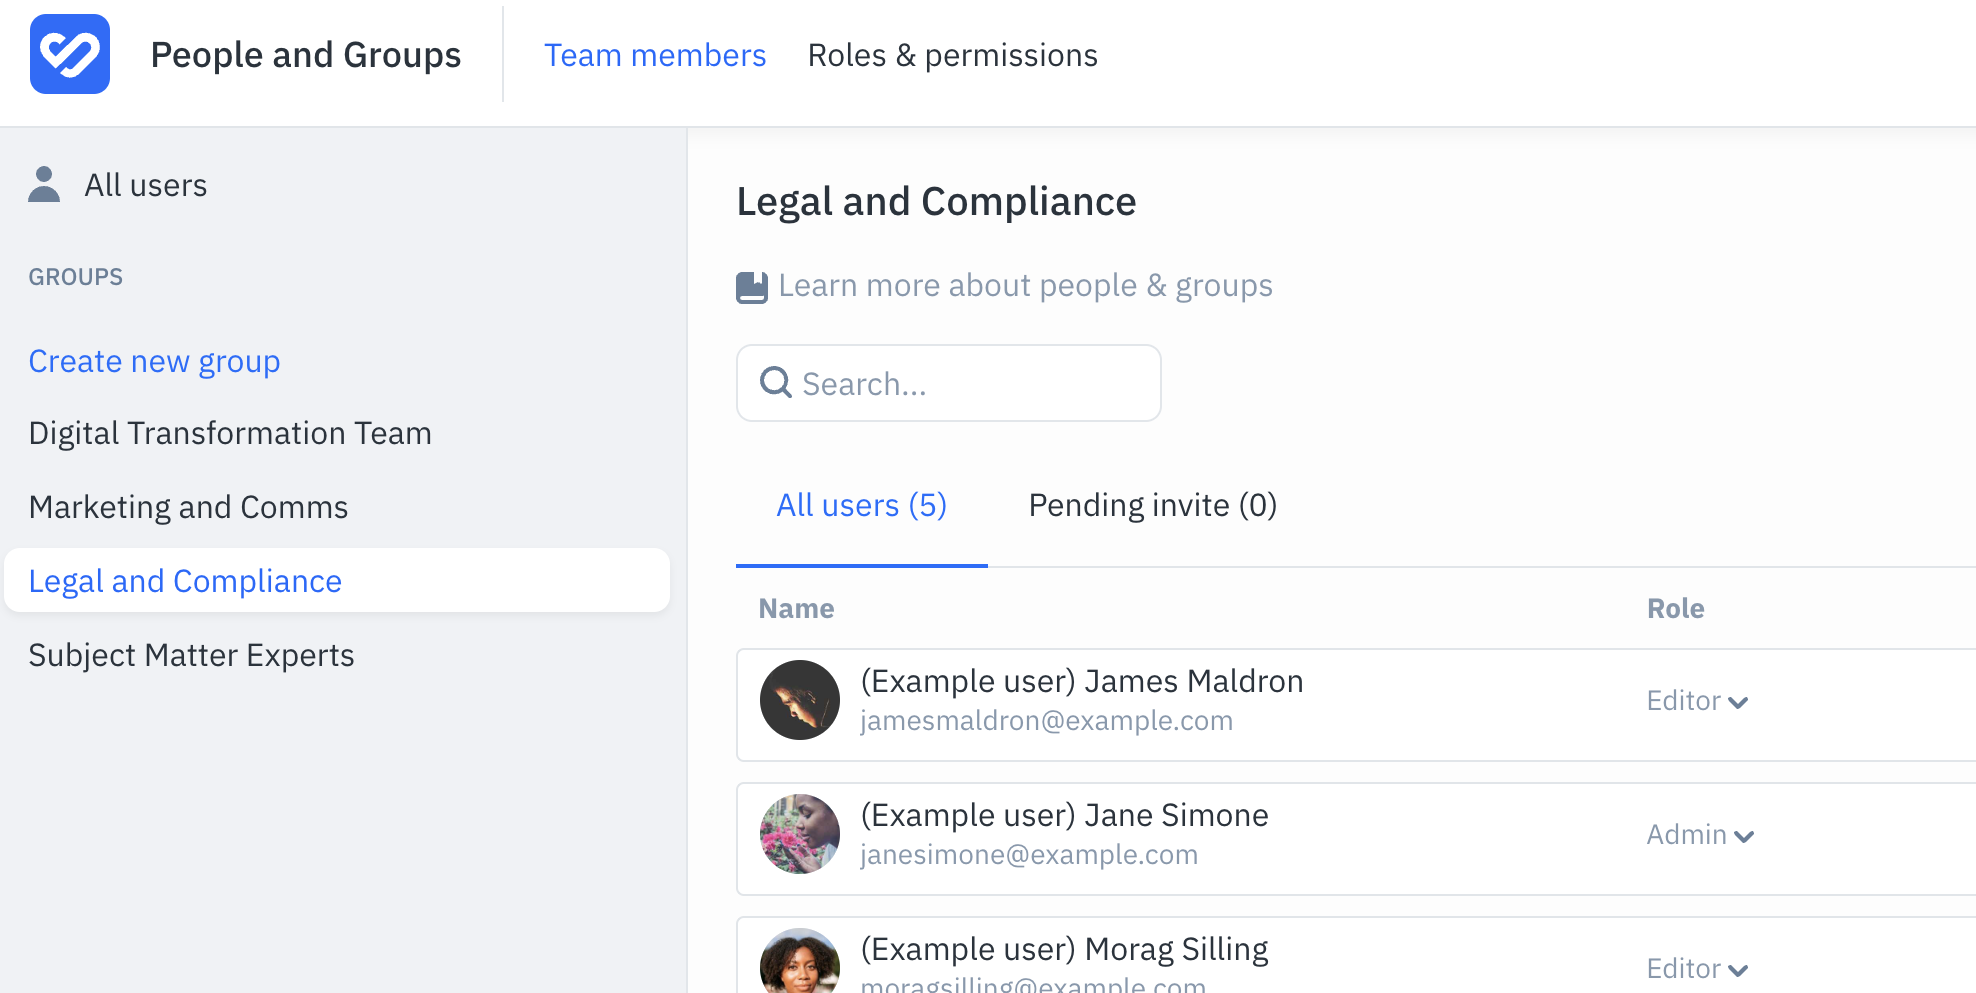Image resolution: width=1976 pixels, height=993 pixels.
Task: Click the Role column header
Action: tap(1676, 608)
